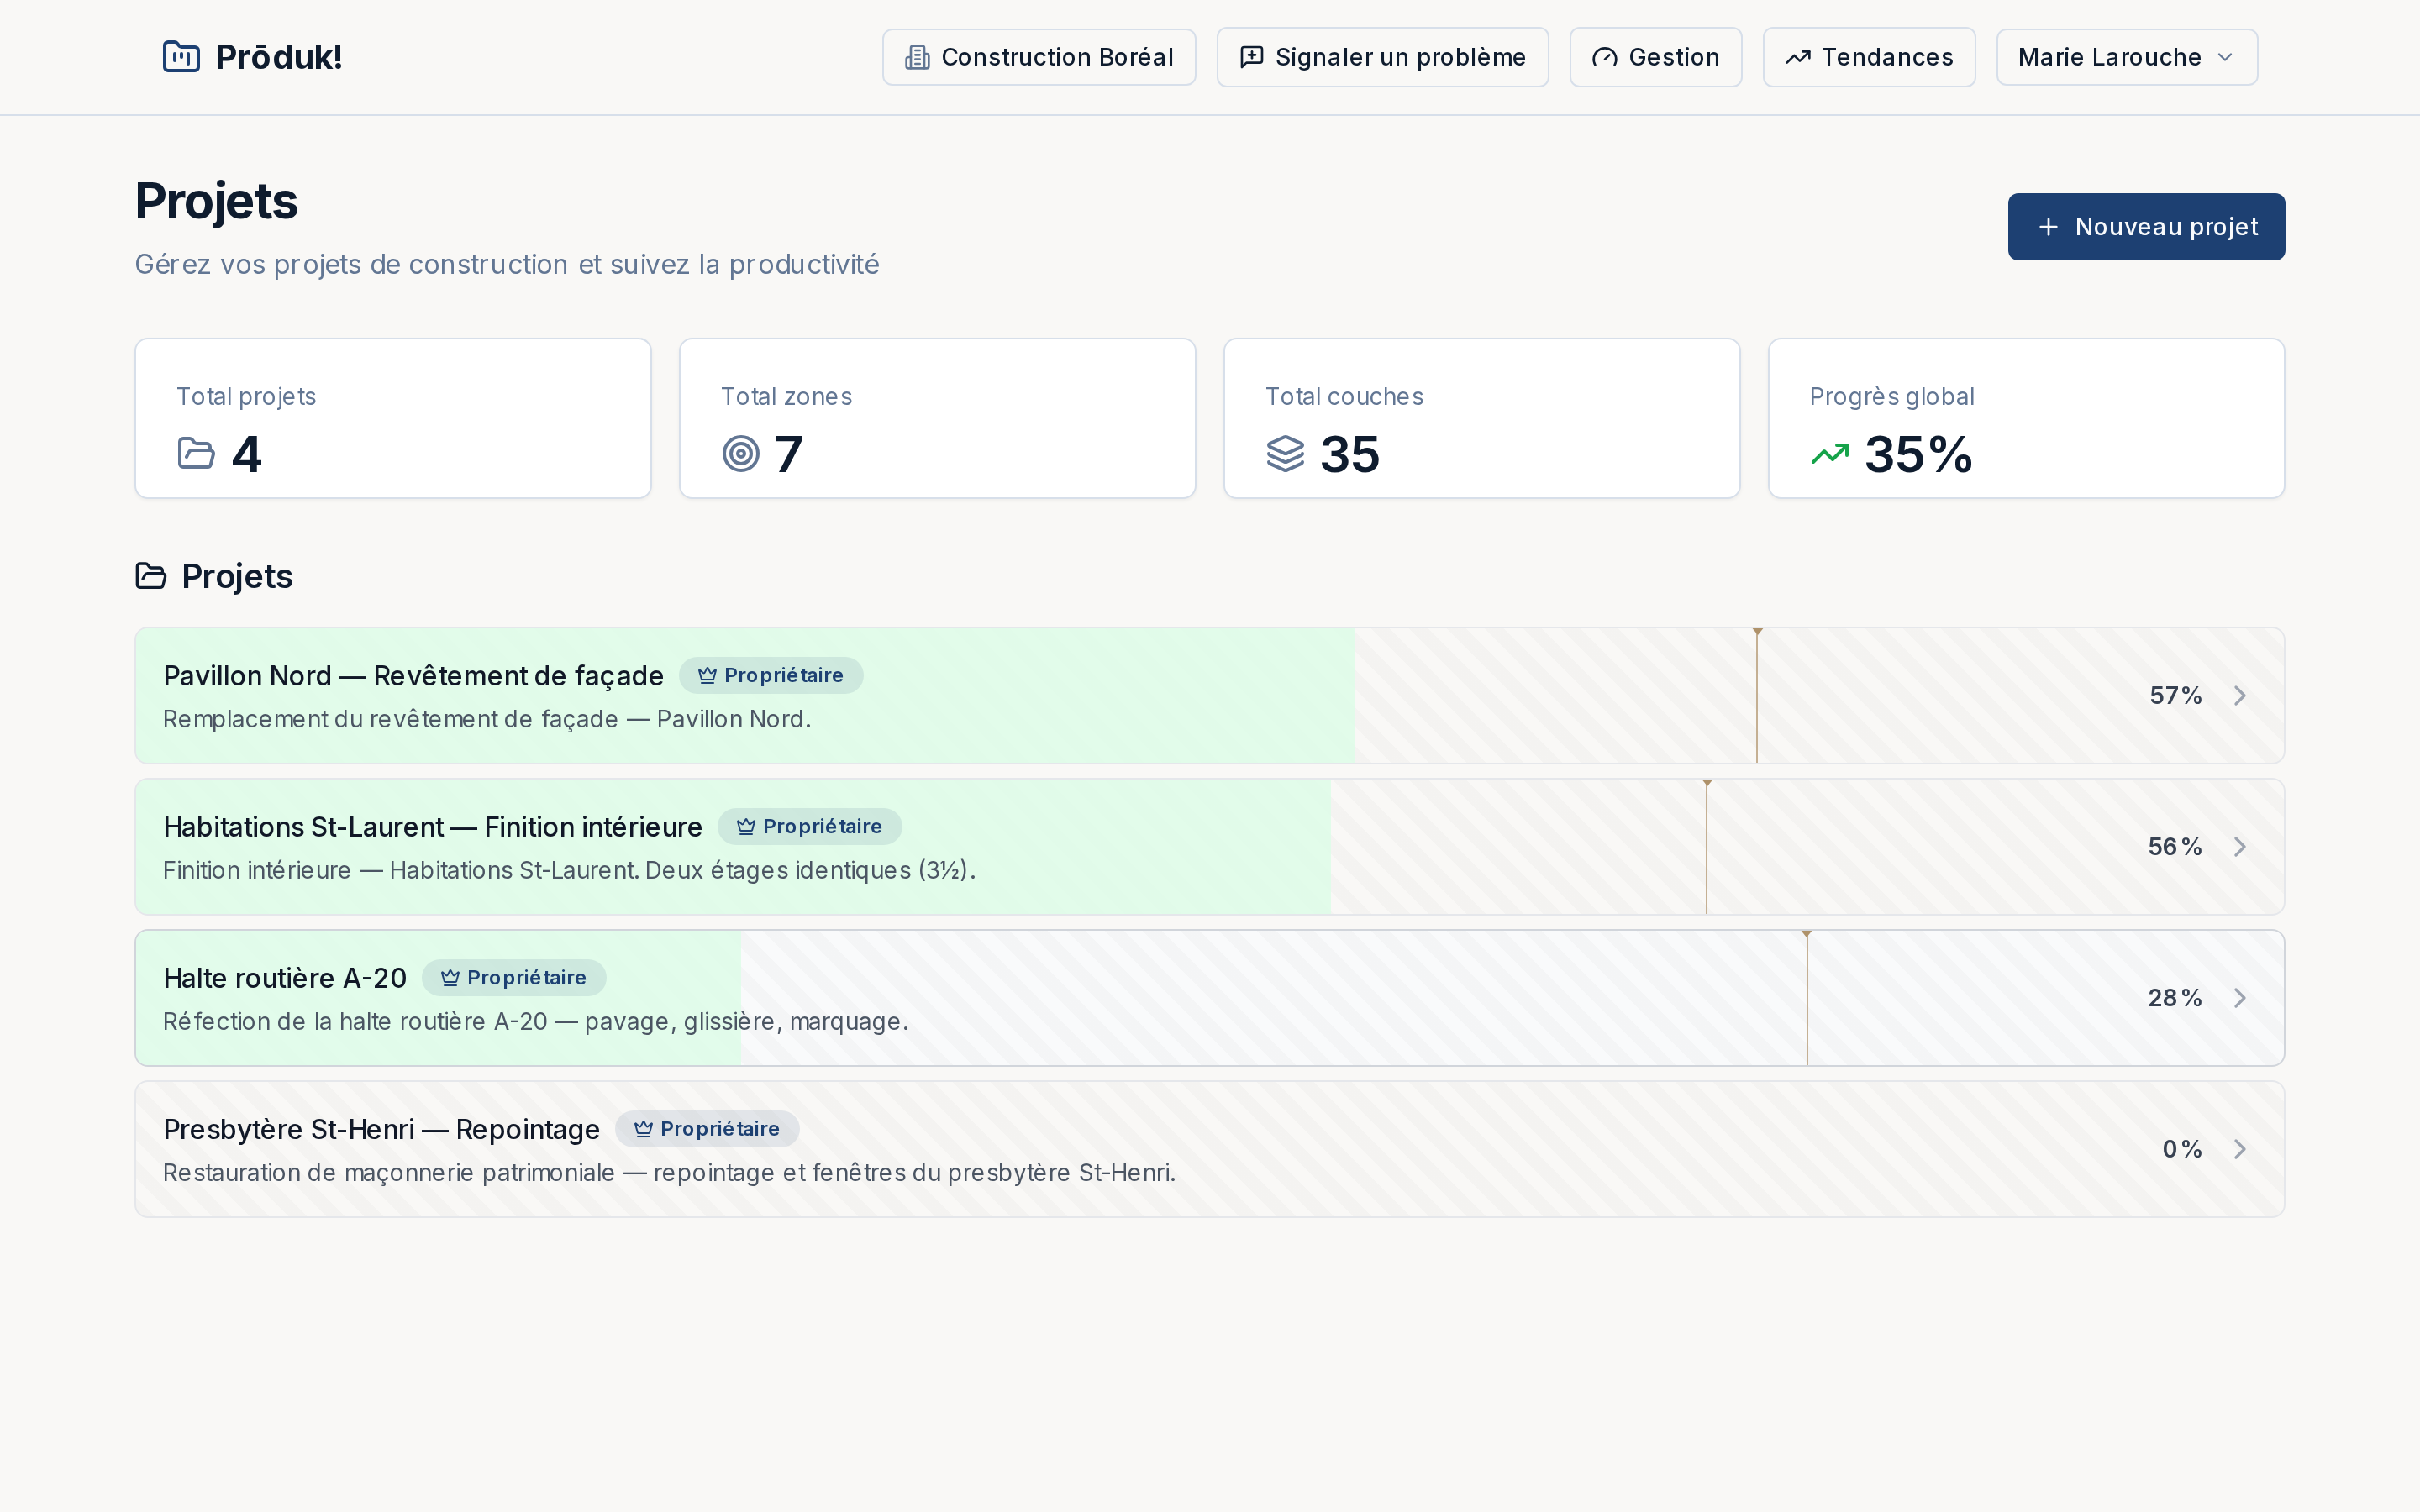The height and width of the screenshot is (1512, 2420).
Task: Click the target marker on Halte routière progress bar
Action: pyautogui.click(x=1806, y=997)
